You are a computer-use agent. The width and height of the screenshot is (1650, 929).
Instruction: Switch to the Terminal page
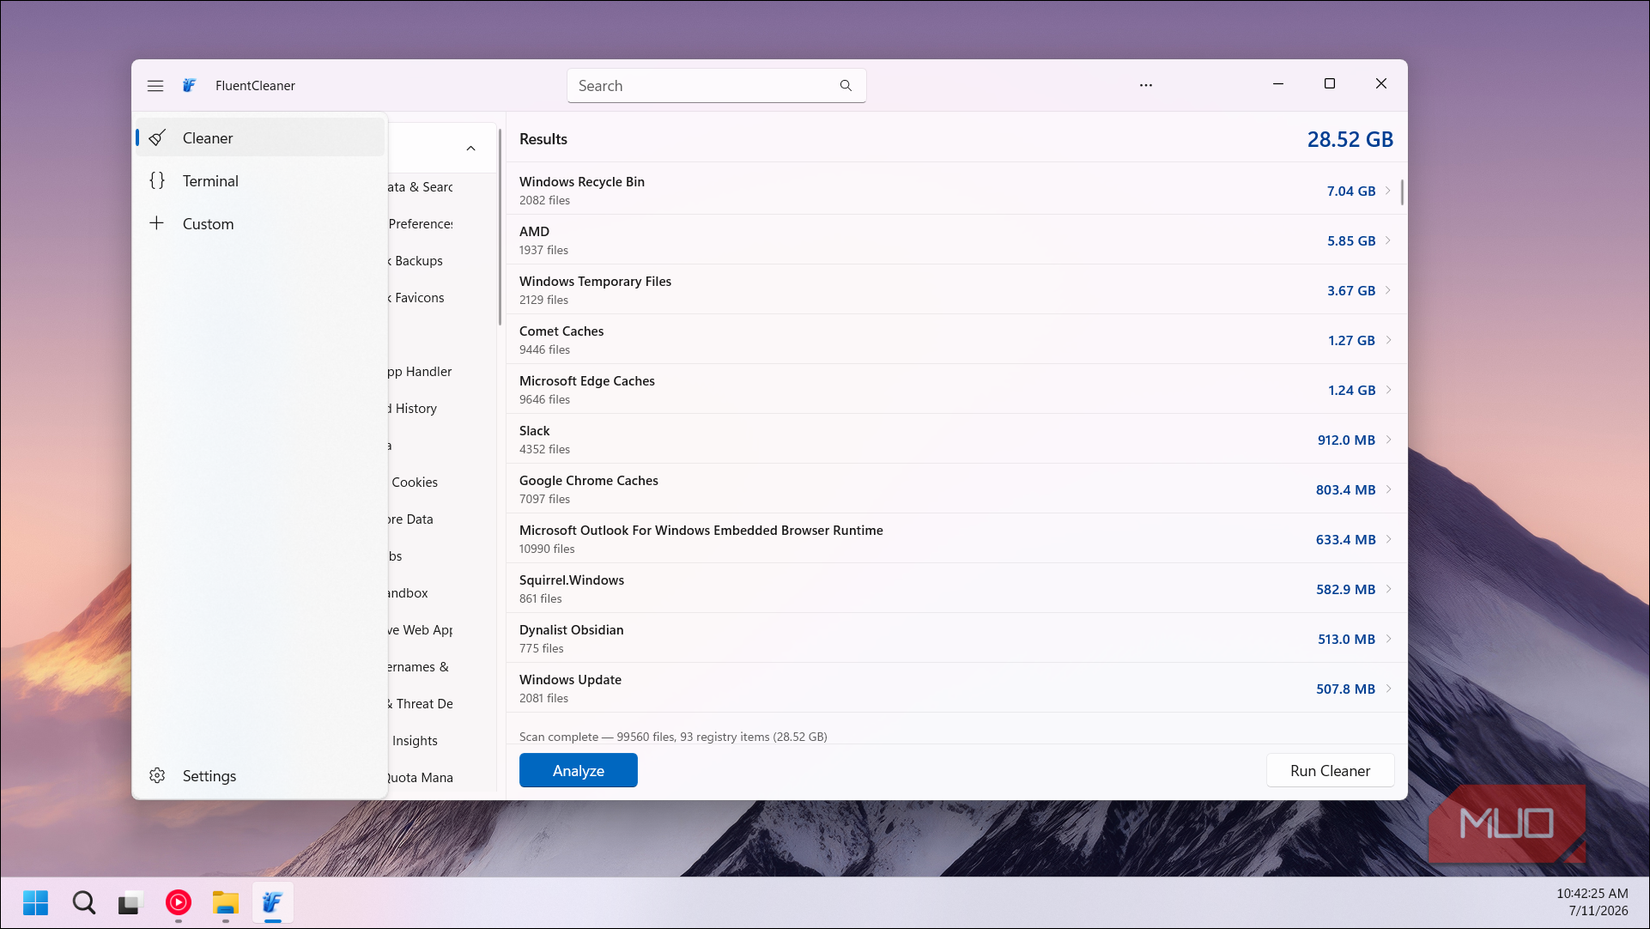(x=260, y=181)
